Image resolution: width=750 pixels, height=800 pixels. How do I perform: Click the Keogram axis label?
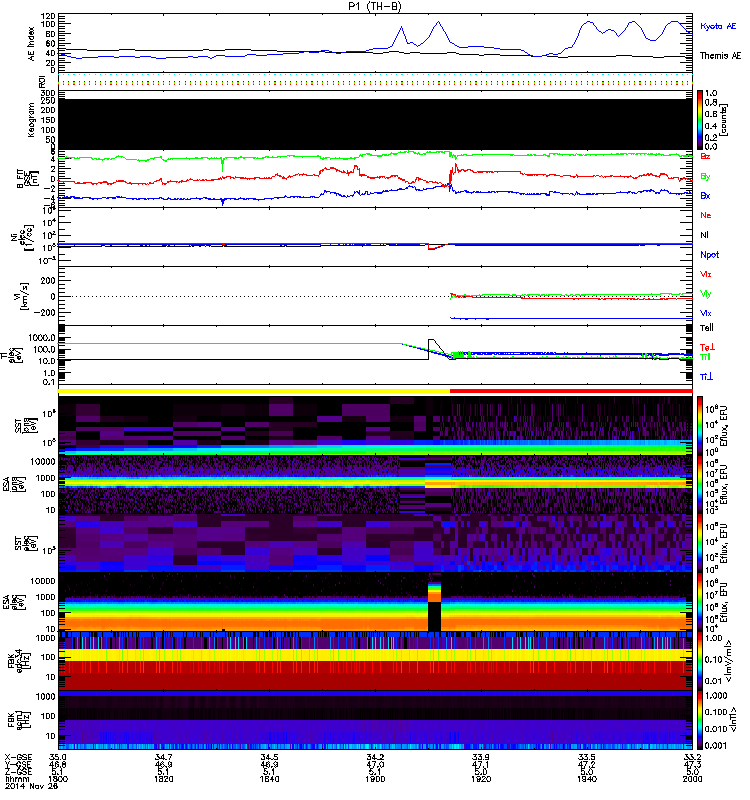pos(32,120)
